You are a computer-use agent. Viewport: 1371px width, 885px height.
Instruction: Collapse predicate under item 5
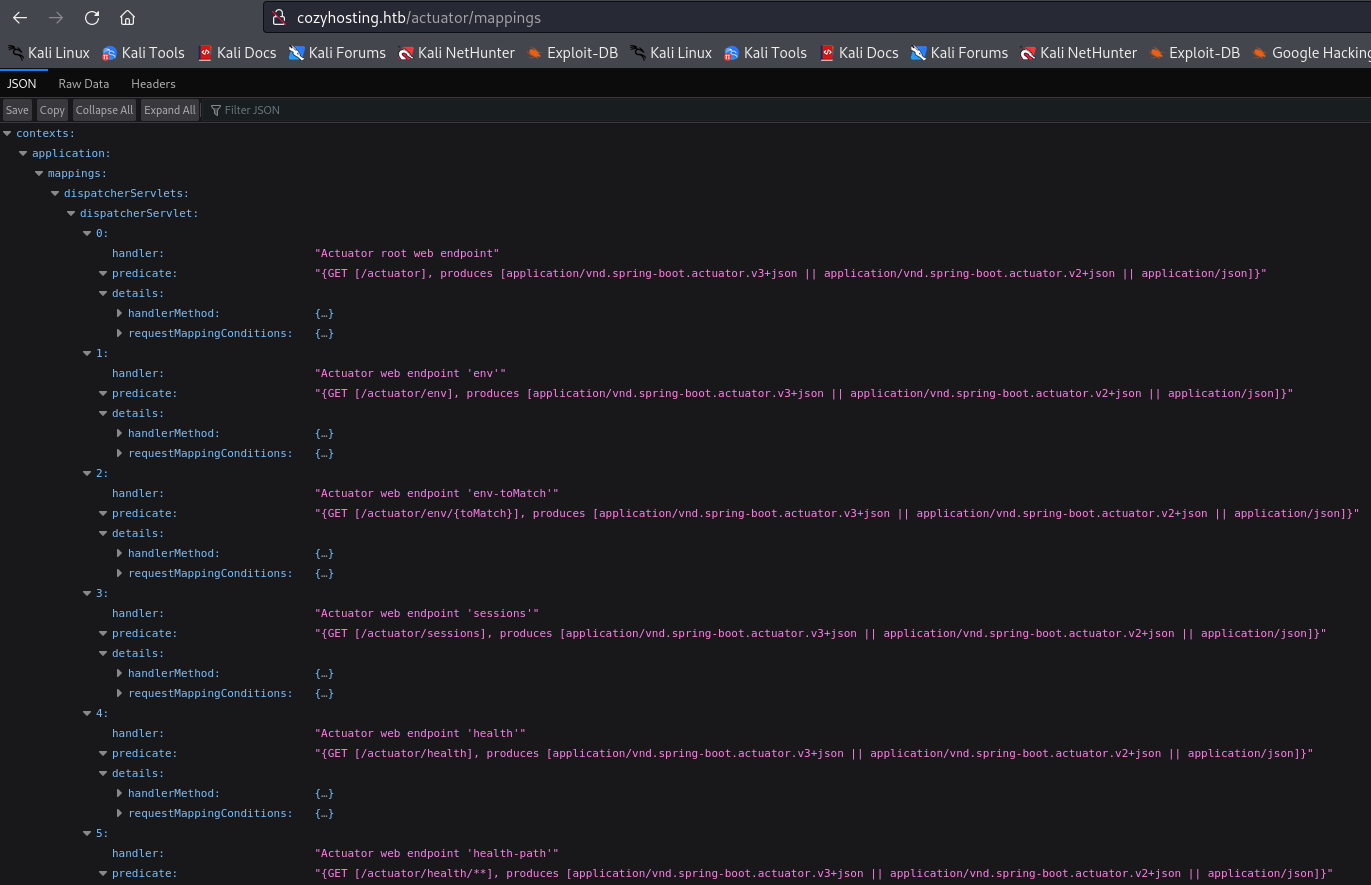pyautogui.click(x=104, y=873)
